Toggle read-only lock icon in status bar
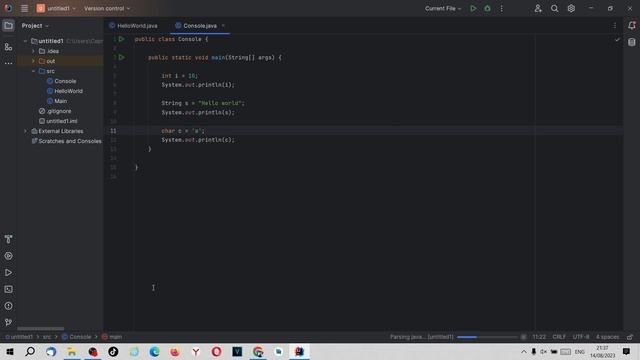The height and width of the screenshot is (360, 640). pos(630,337)
